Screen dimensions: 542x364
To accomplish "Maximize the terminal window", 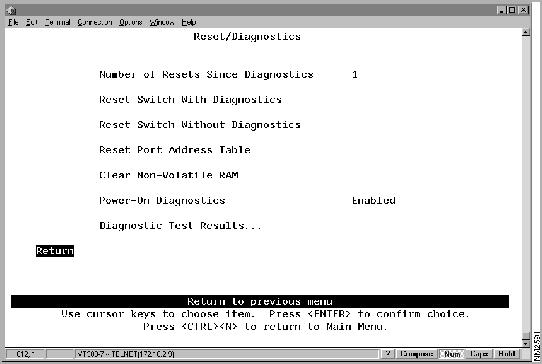I will coord(512,10).
